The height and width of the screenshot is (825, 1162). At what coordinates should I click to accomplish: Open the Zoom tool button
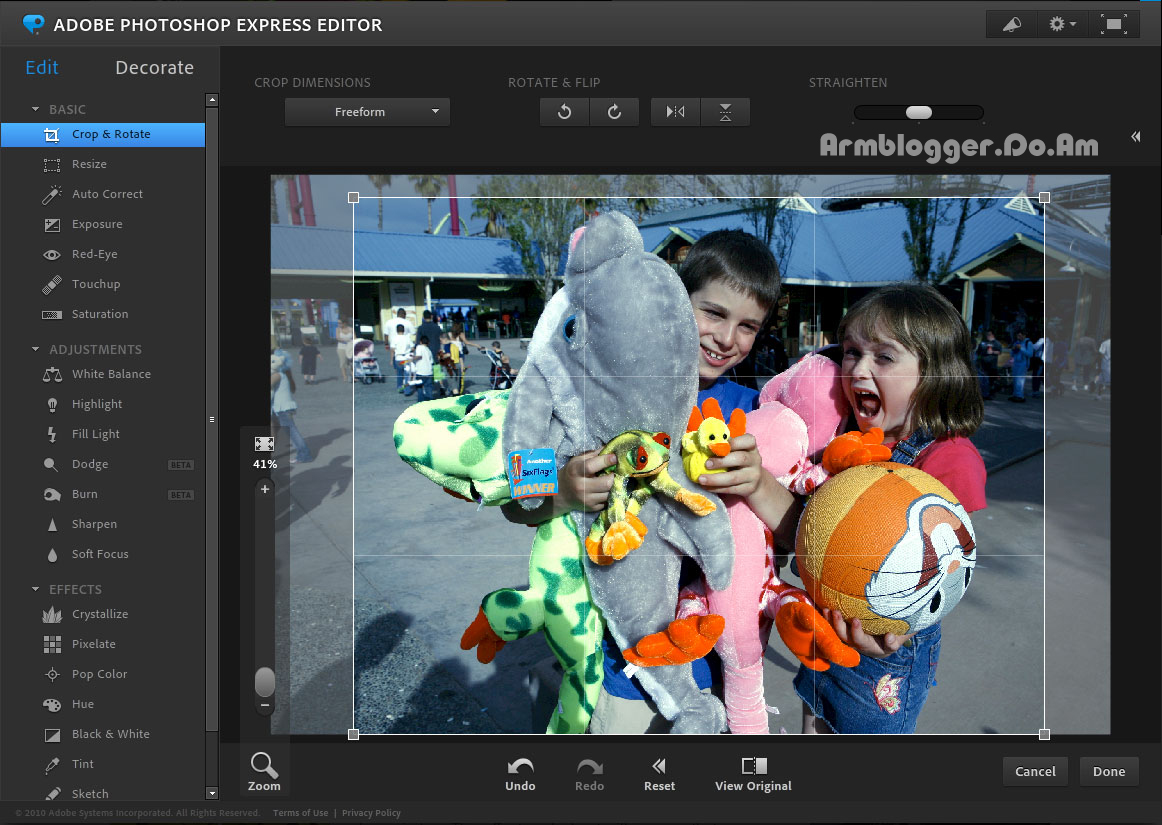coord(265,772)
